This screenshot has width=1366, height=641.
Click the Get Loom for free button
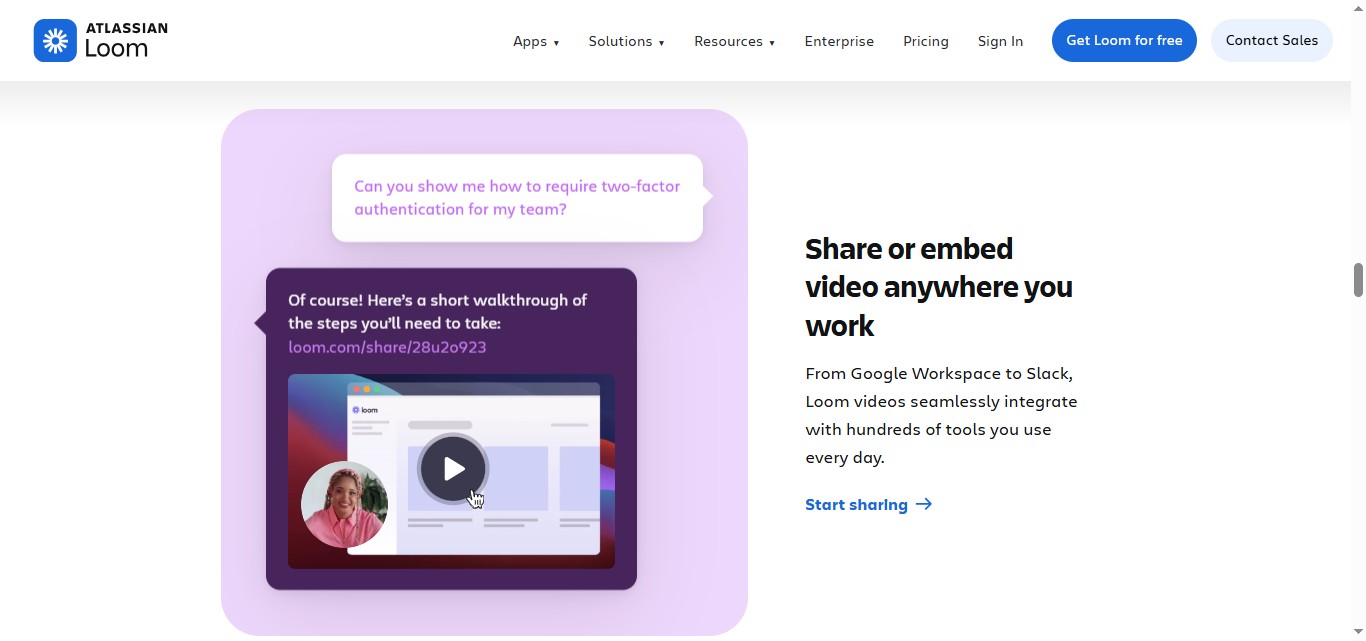[x=1124, y=40]
